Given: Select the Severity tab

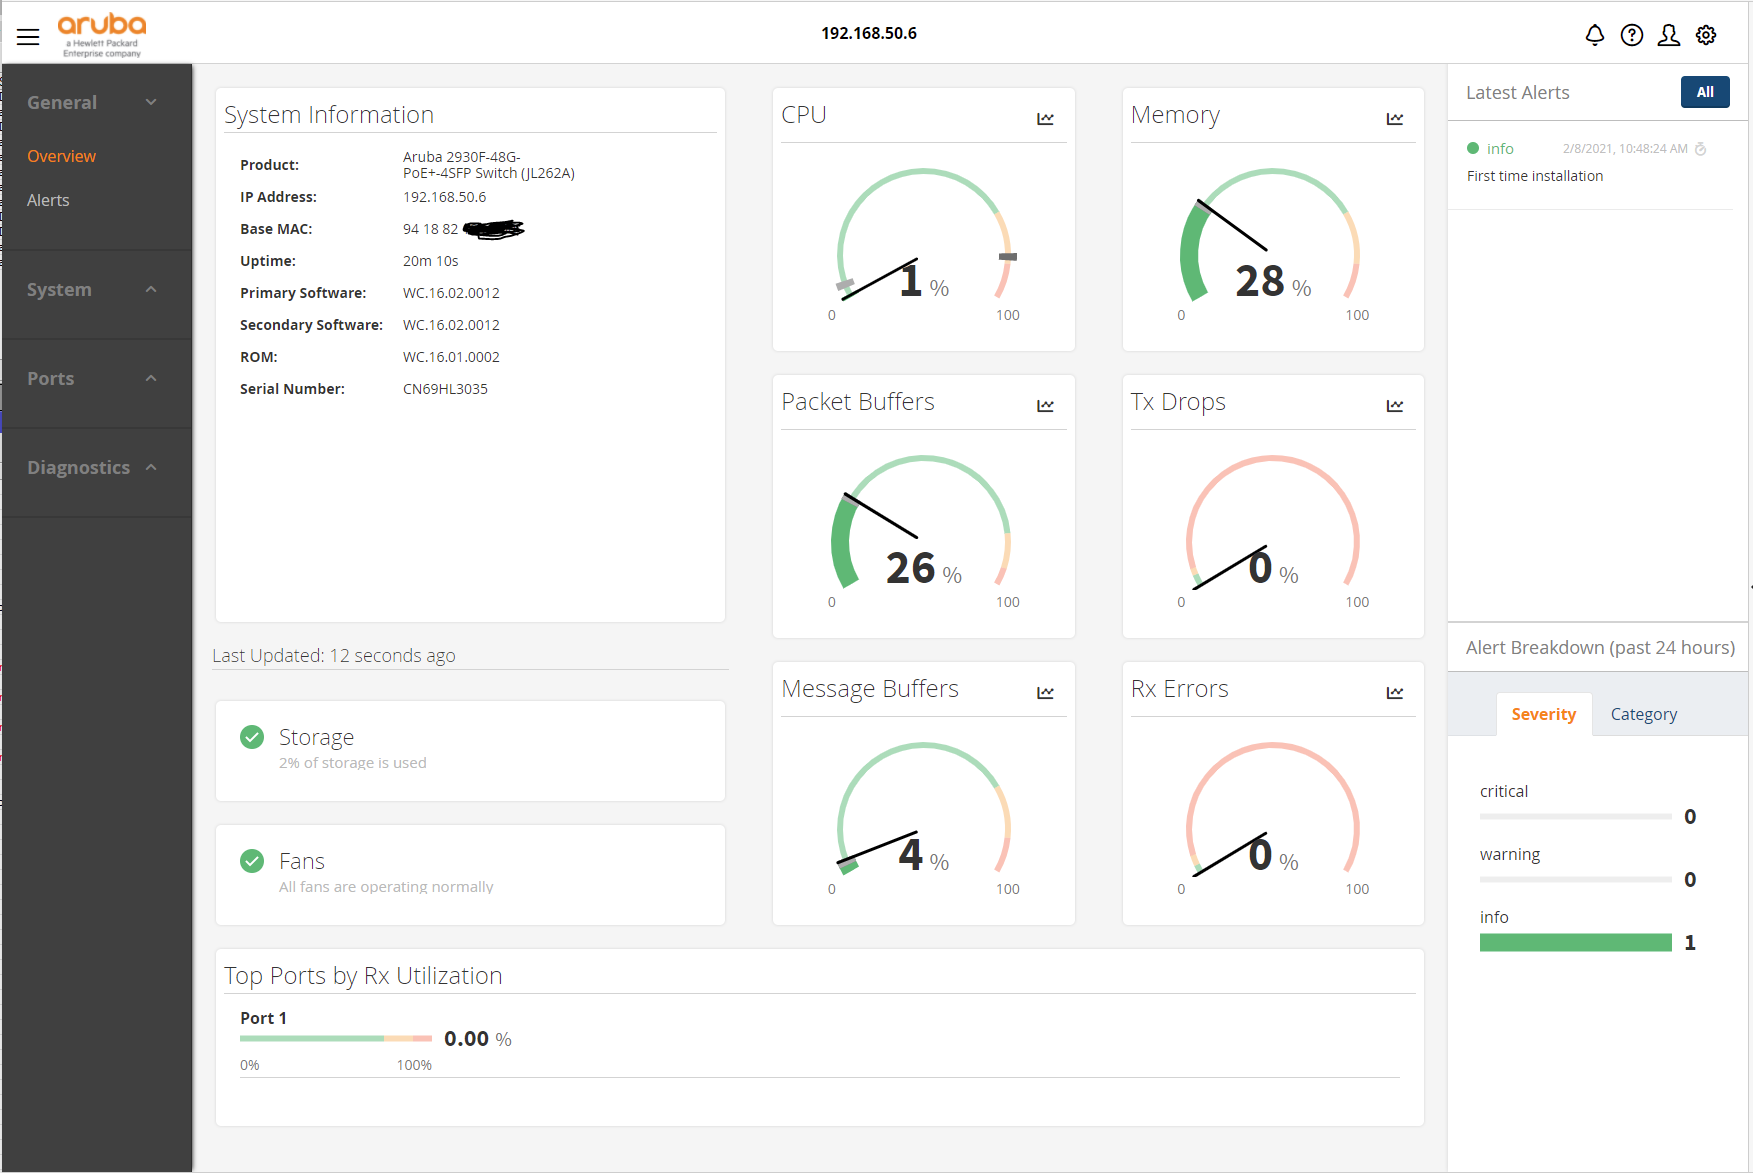Looking at the screenshot, I should coord(1543,714).
